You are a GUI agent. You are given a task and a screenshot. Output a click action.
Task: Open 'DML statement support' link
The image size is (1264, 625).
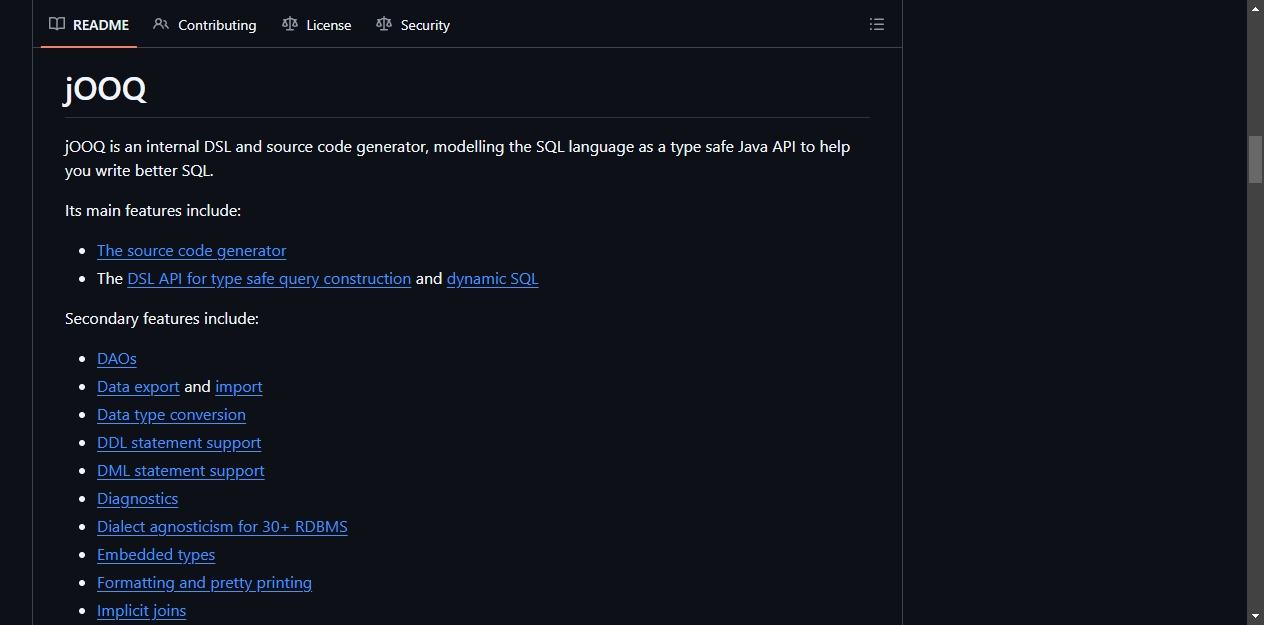(181, 471)
